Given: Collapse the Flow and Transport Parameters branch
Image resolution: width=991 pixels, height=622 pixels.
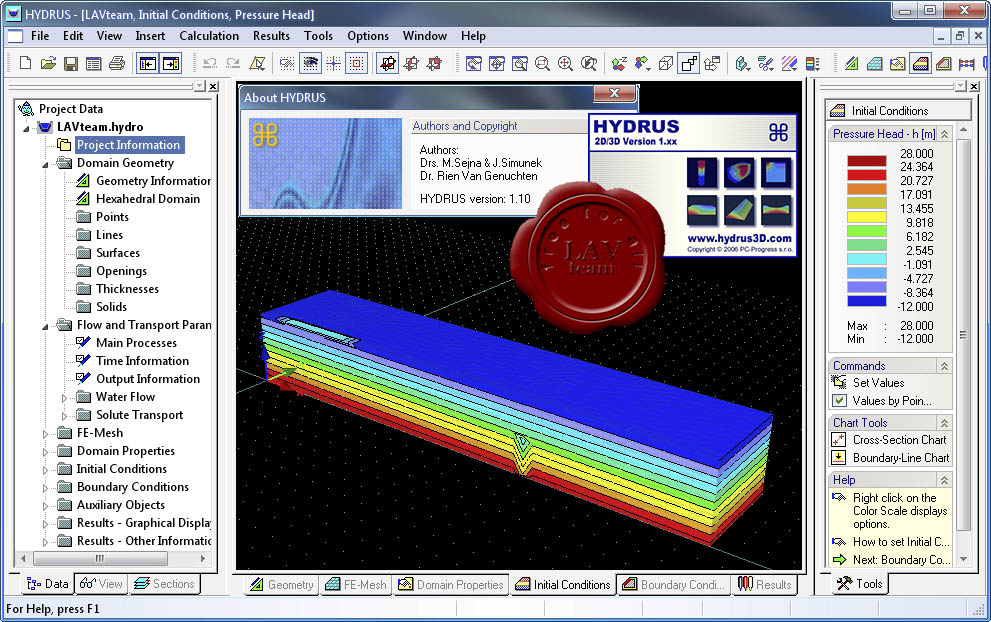Looking at the screenshot, I should pyautogui.click(x=46, y=326).
